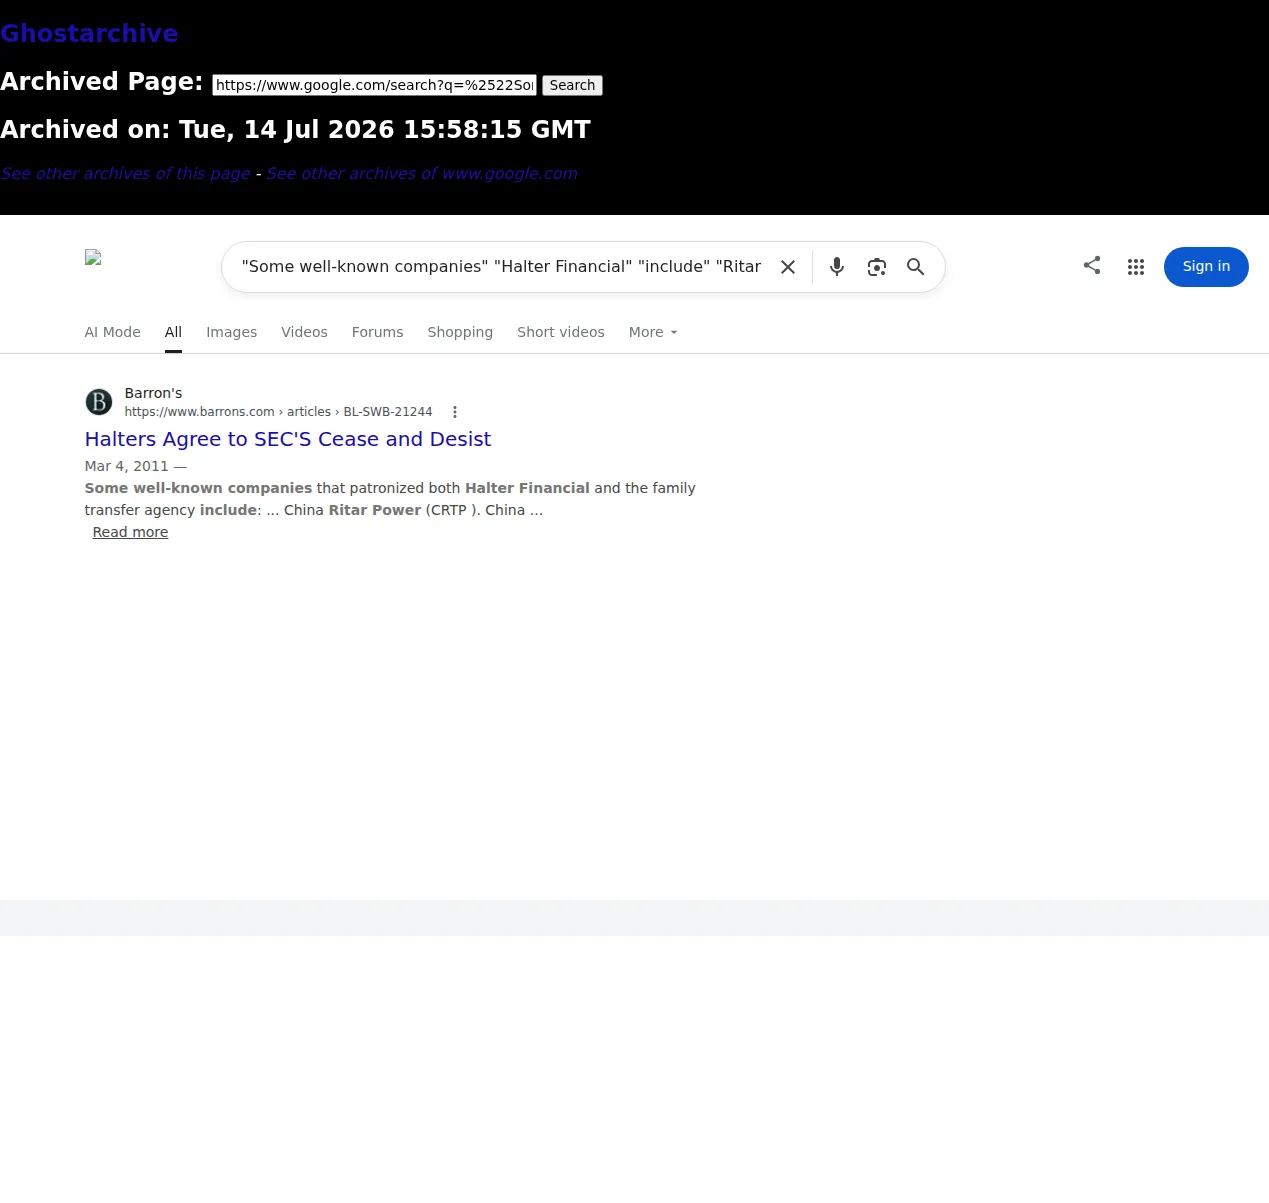Open the Shopping tab
1269x1203 pixels.
(x=460, y=332)
